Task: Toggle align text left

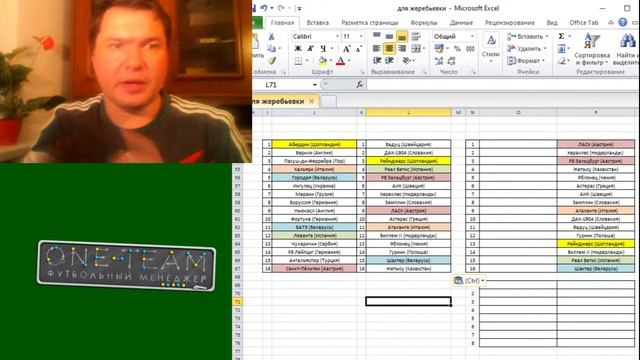Action: [377, 49]
